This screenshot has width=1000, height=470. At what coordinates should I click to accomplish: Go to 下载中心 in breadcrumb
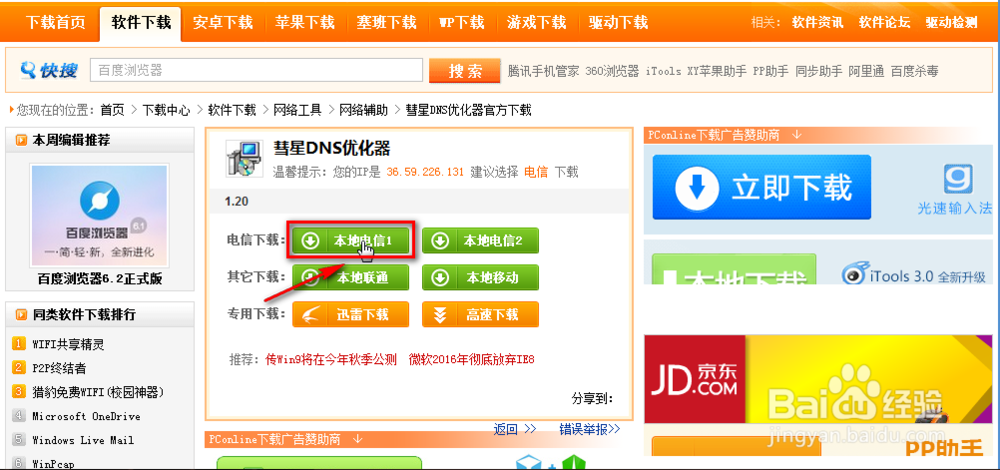coord(166,110)
